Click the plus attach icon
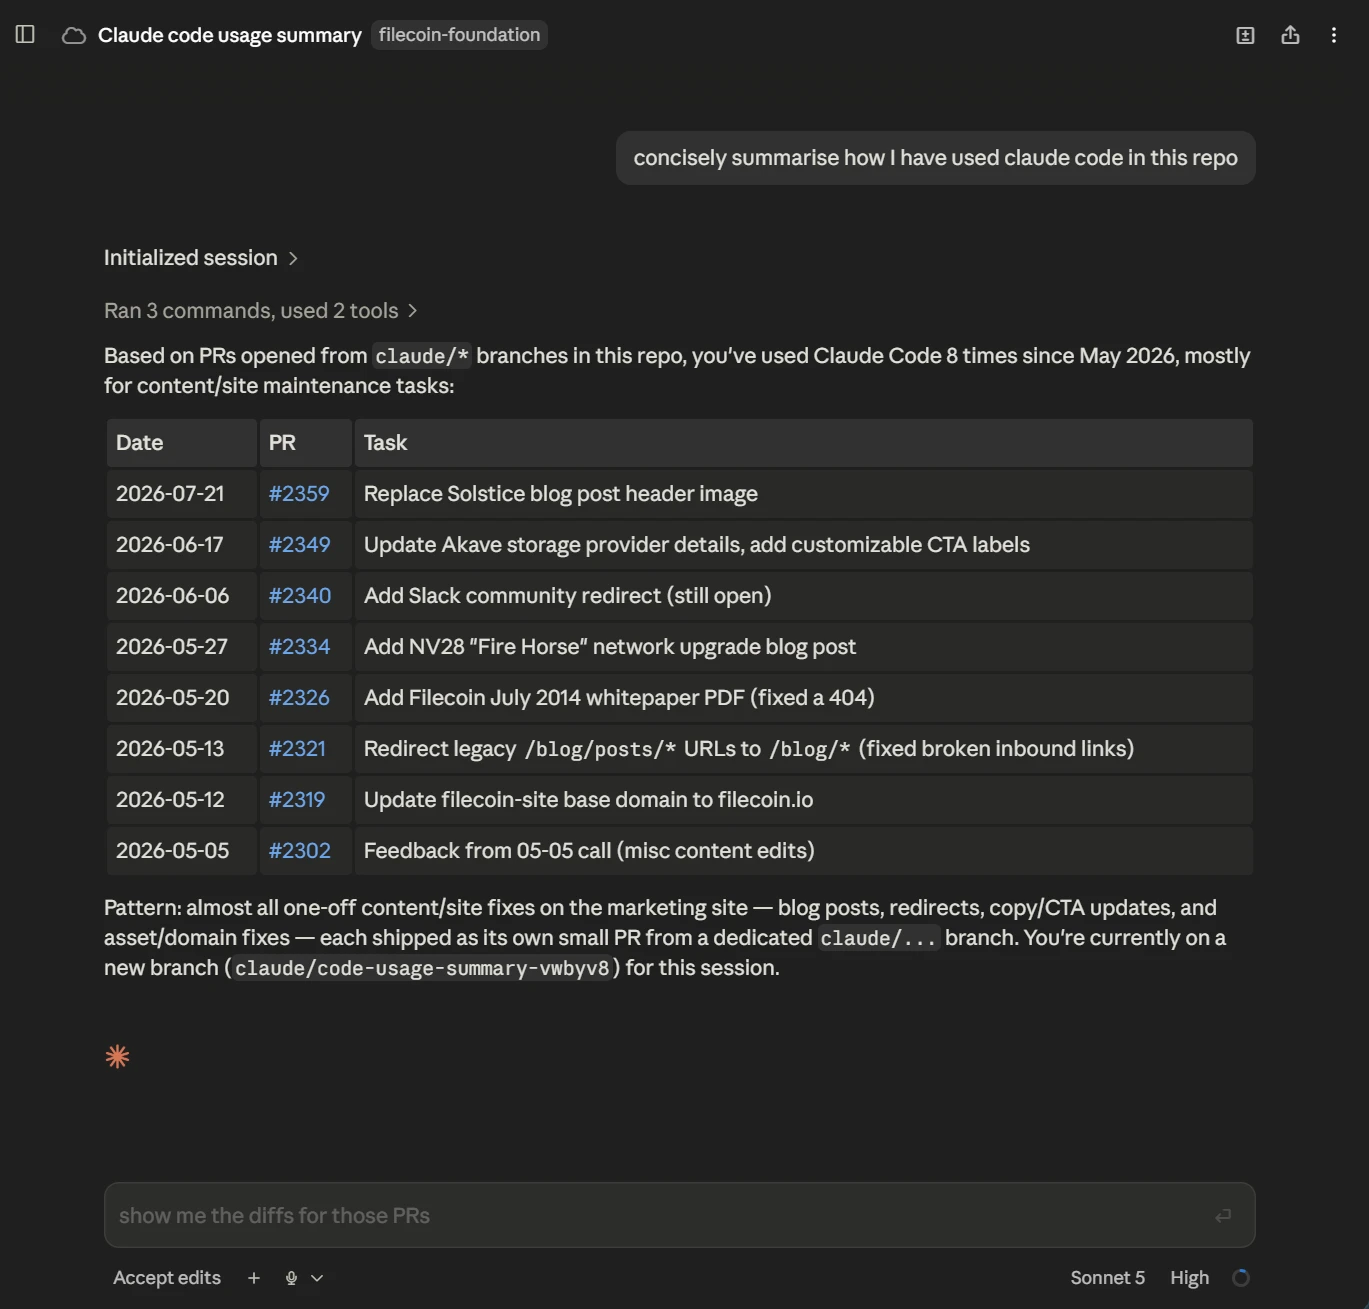The width and height of the screenshot is (1369, 1309). pos(254,1278)
